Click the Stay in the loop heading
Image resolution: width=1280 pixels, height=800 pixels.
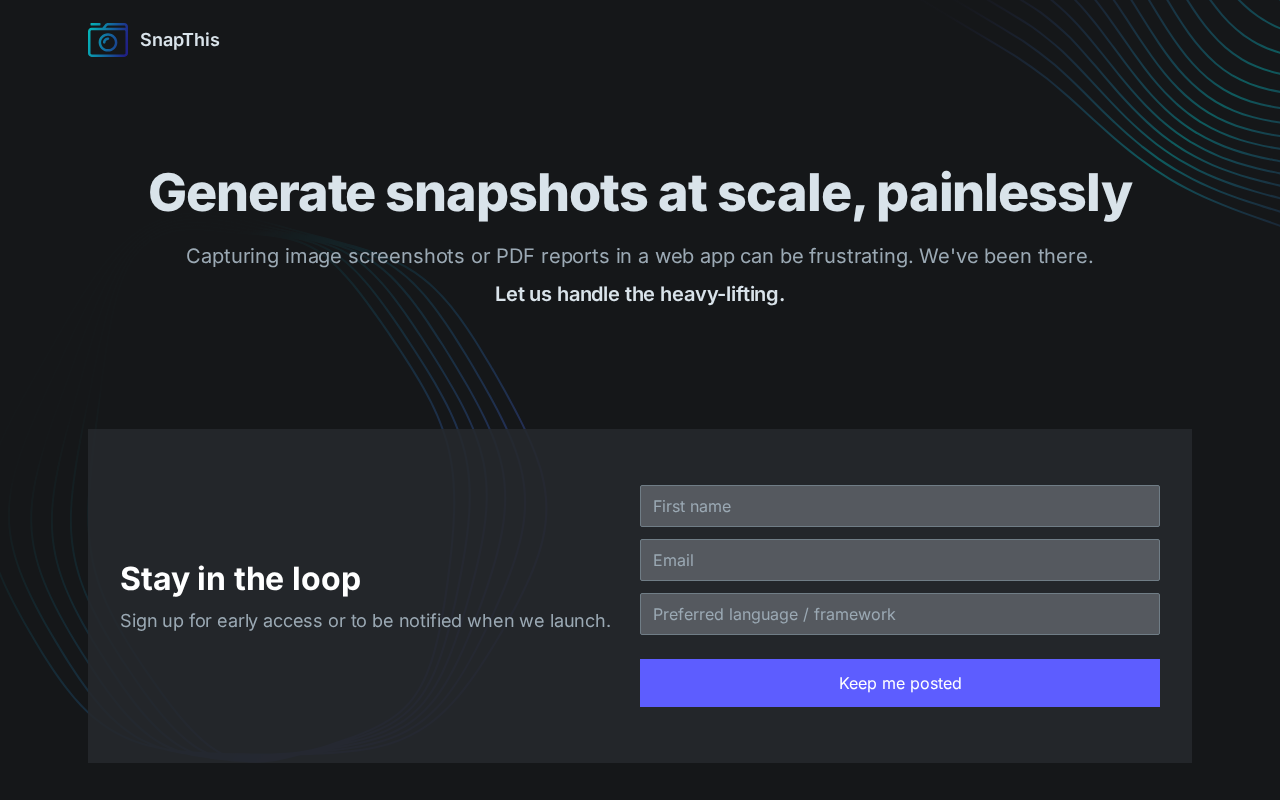(x=240, y=579)
